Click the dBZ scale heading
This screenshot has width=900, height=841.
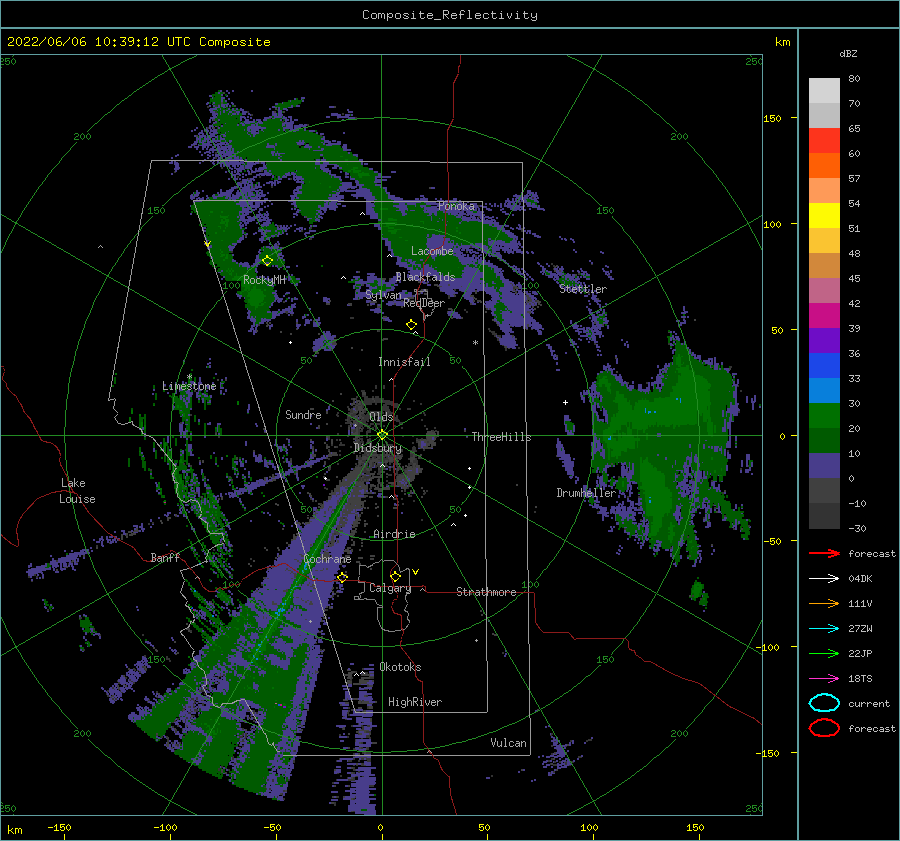(x=848, y=53)
